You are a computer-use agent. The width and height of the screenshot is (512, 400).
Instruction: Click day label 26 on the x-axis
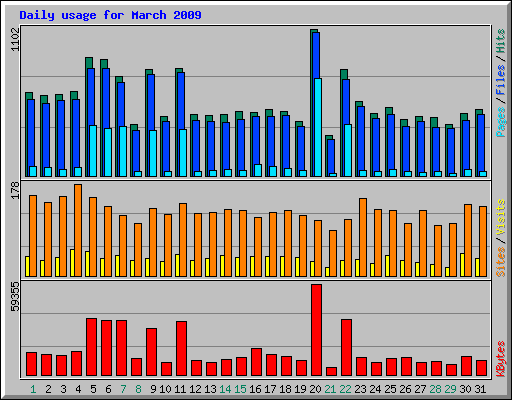pos(405,389)
